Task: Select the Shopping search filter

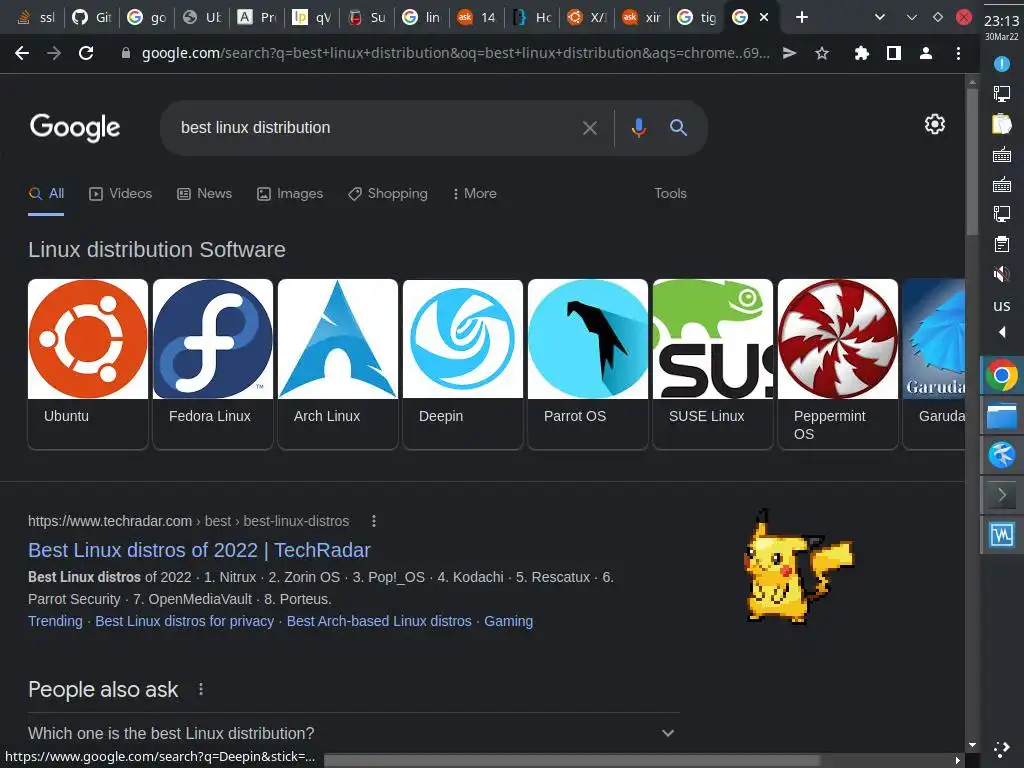Action: point(388,193)
